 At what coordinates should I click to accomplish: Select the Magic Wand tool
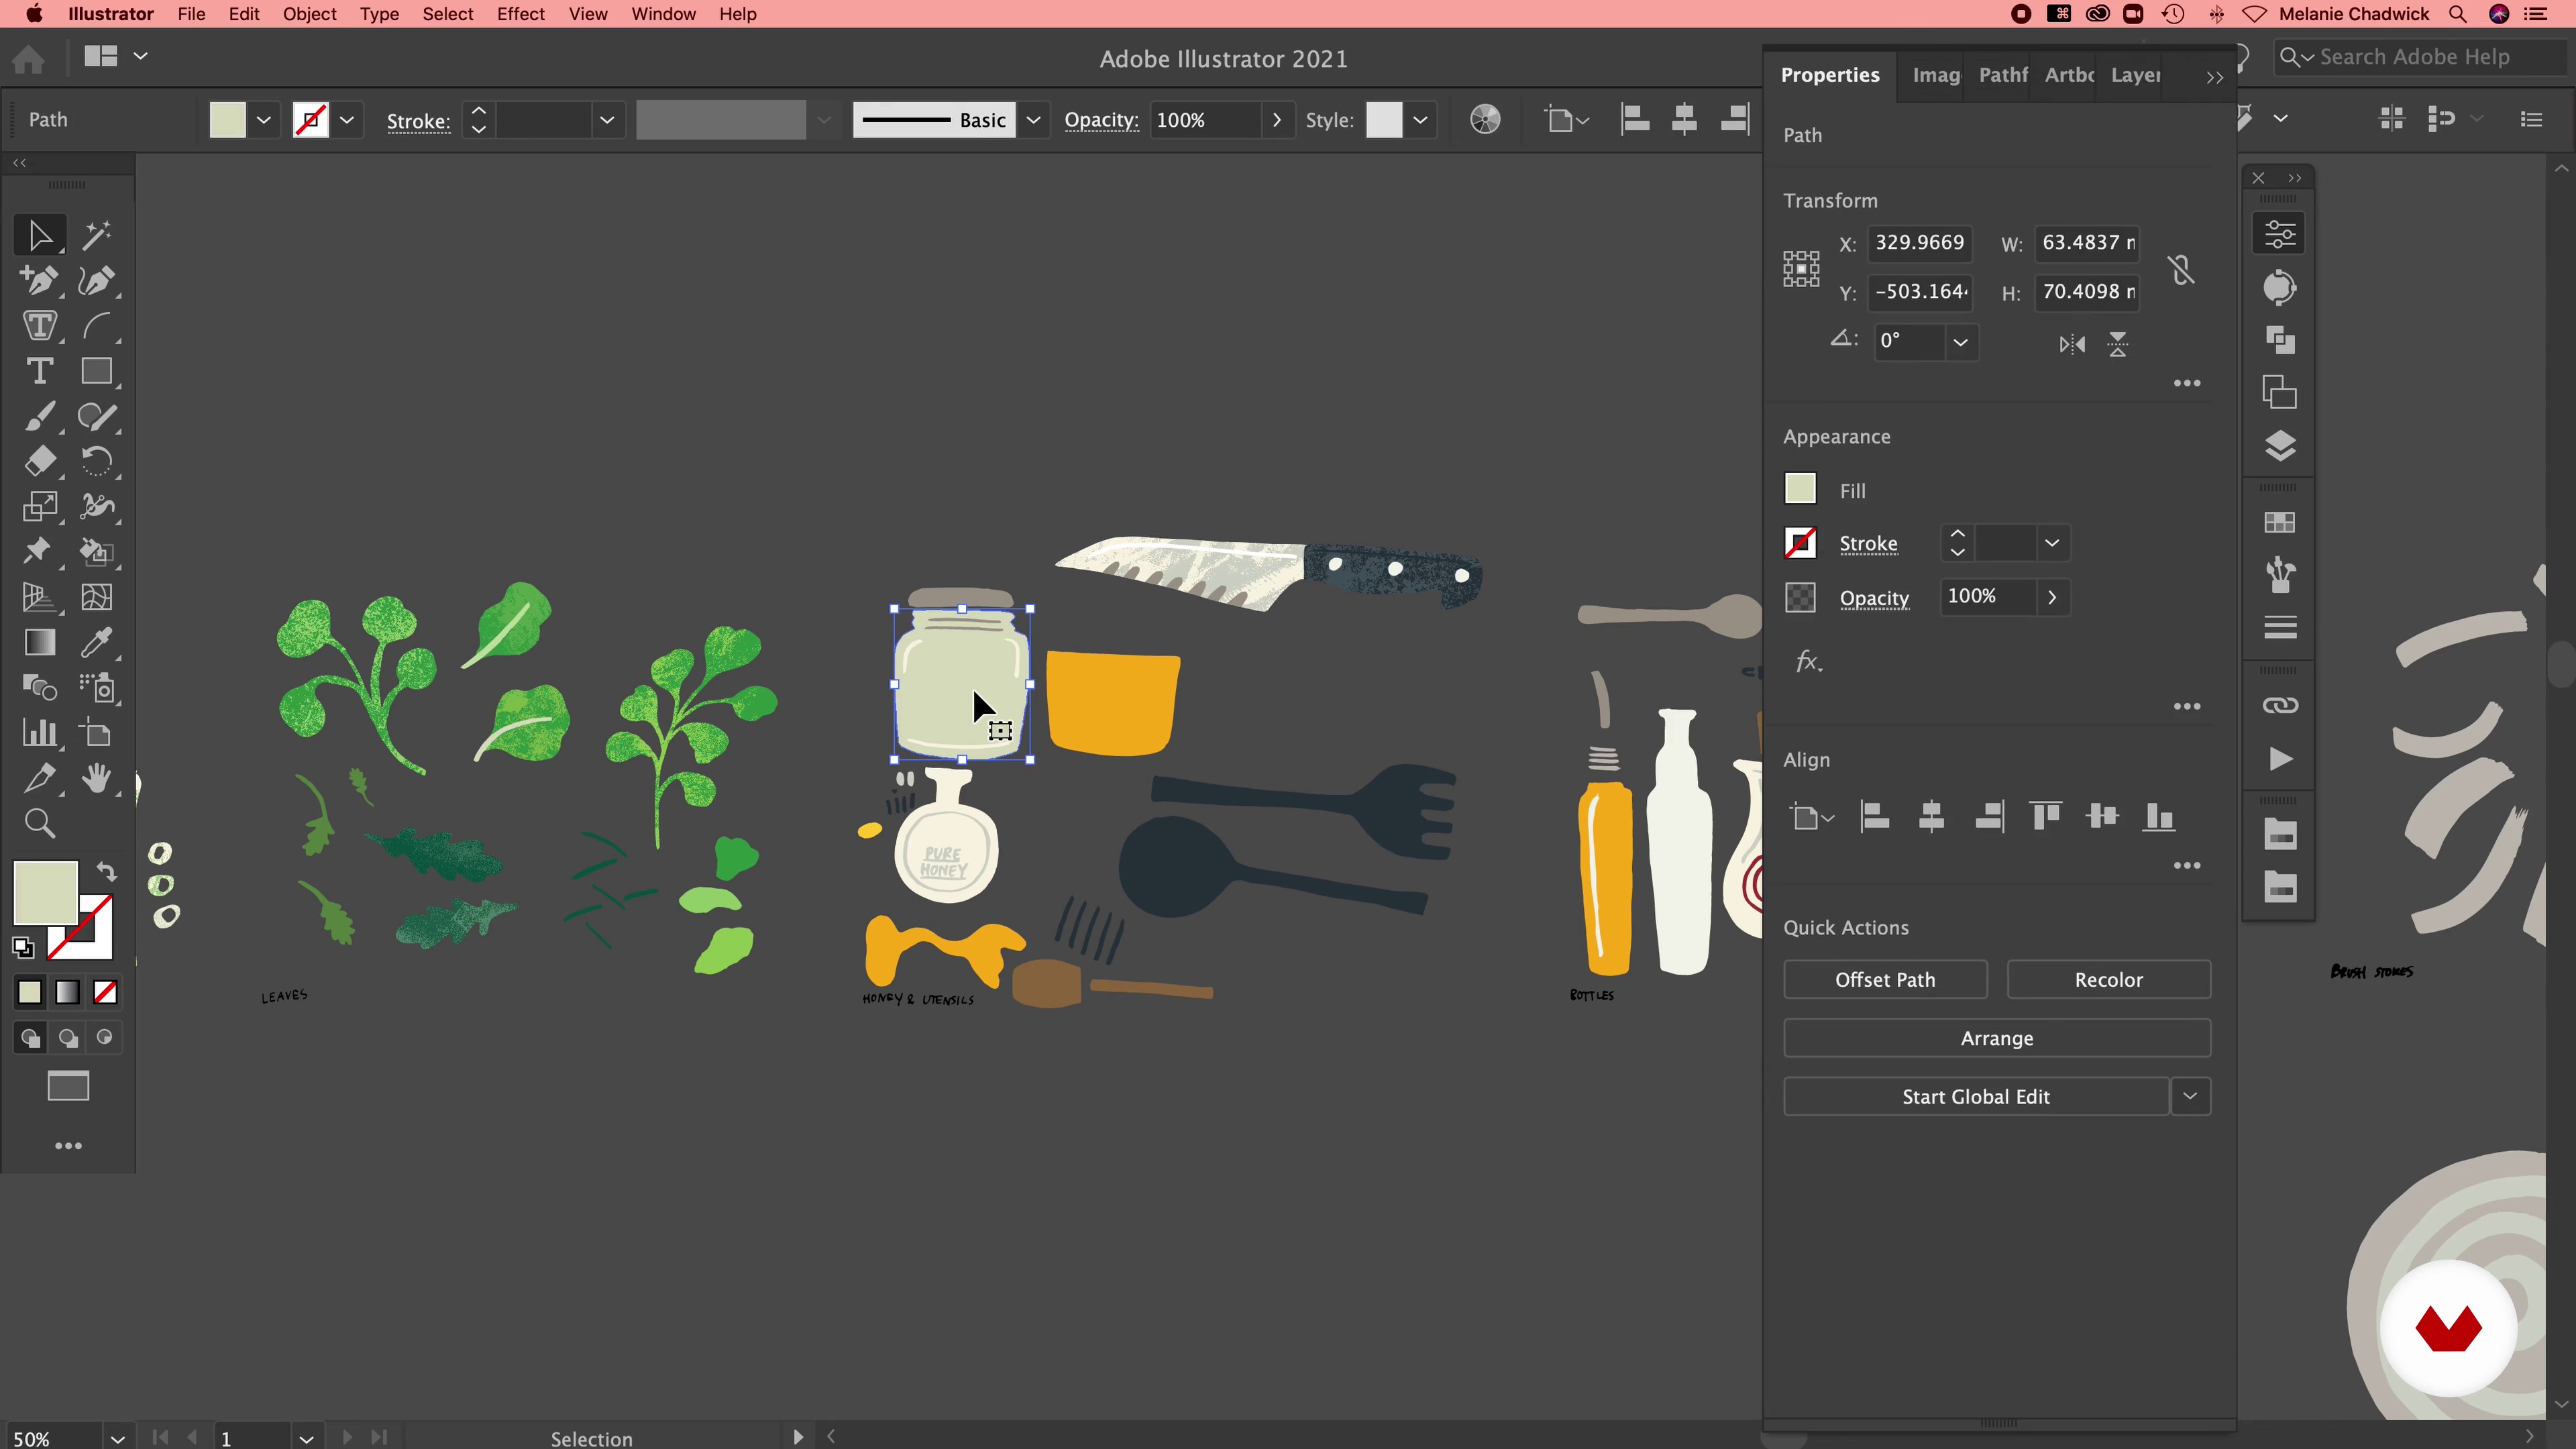[x=97, y=236]
